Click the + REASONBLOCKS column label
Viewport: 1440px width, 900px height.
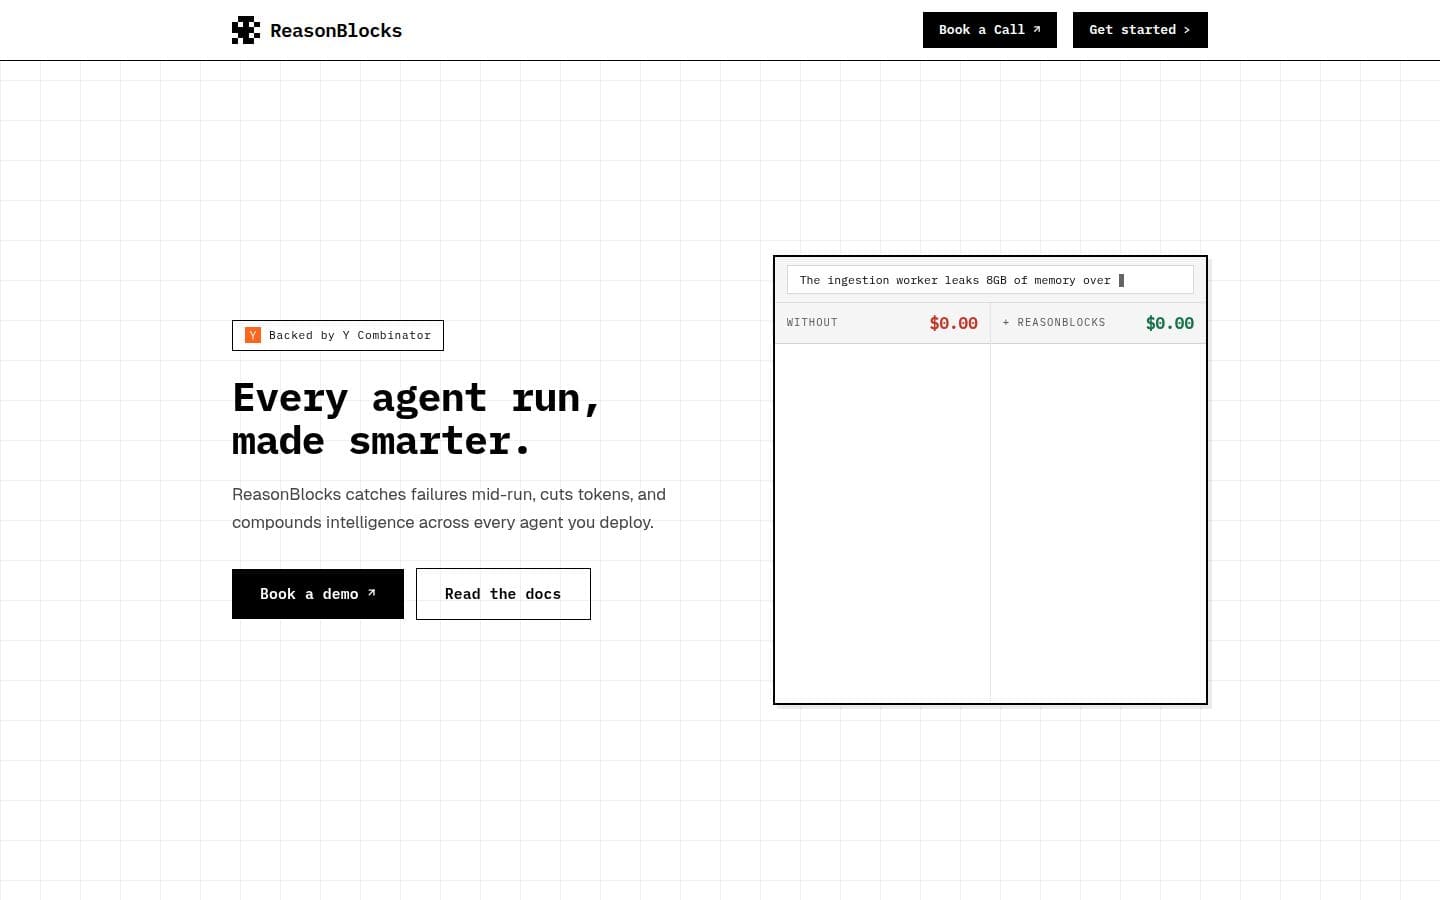point(1054,323)
